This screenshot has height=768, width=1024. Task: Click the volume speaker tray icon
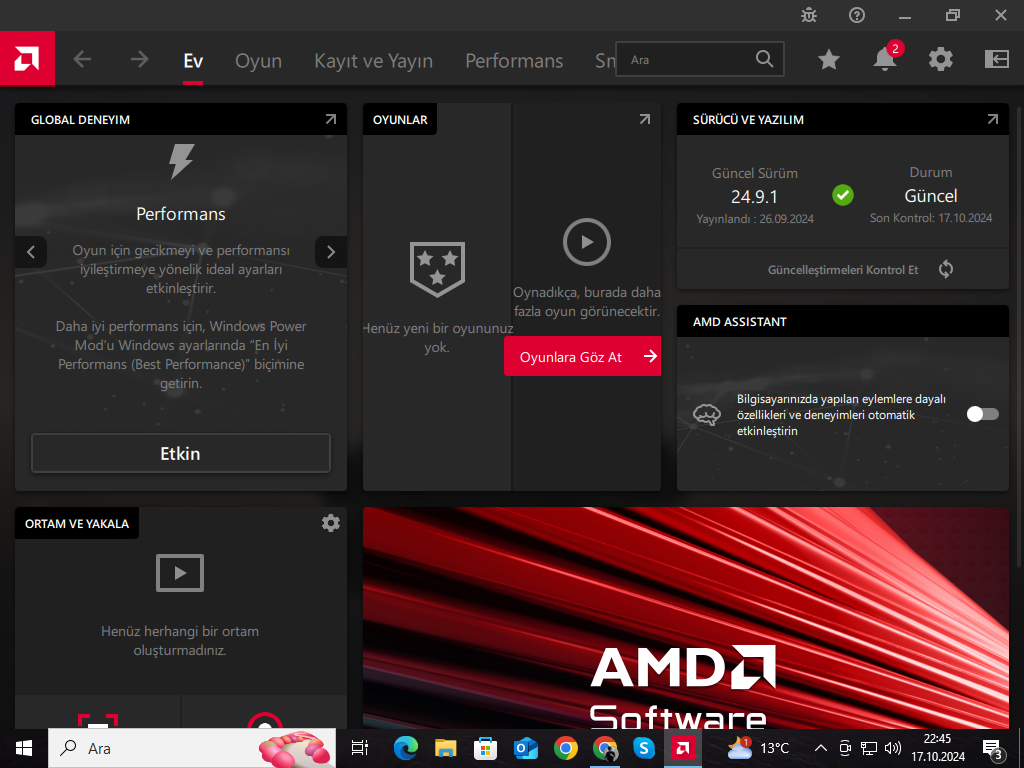pyautogui.click(x=892, y=748)
